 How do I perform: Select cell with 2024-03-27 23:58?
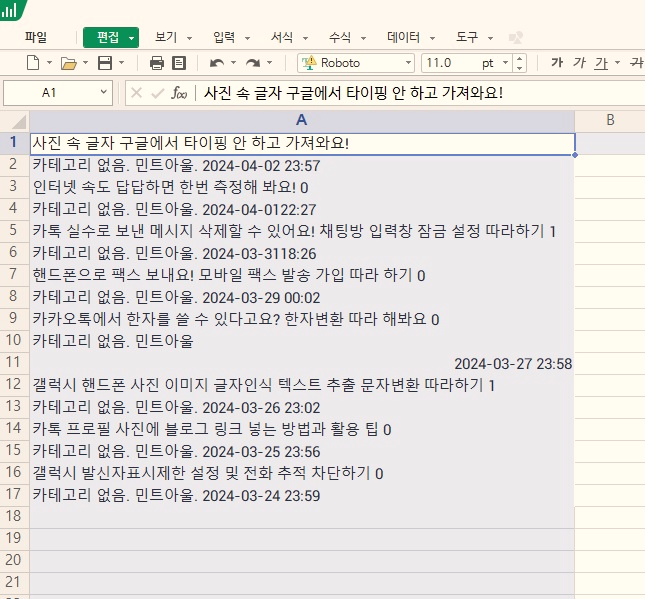[x=302, y=363]
